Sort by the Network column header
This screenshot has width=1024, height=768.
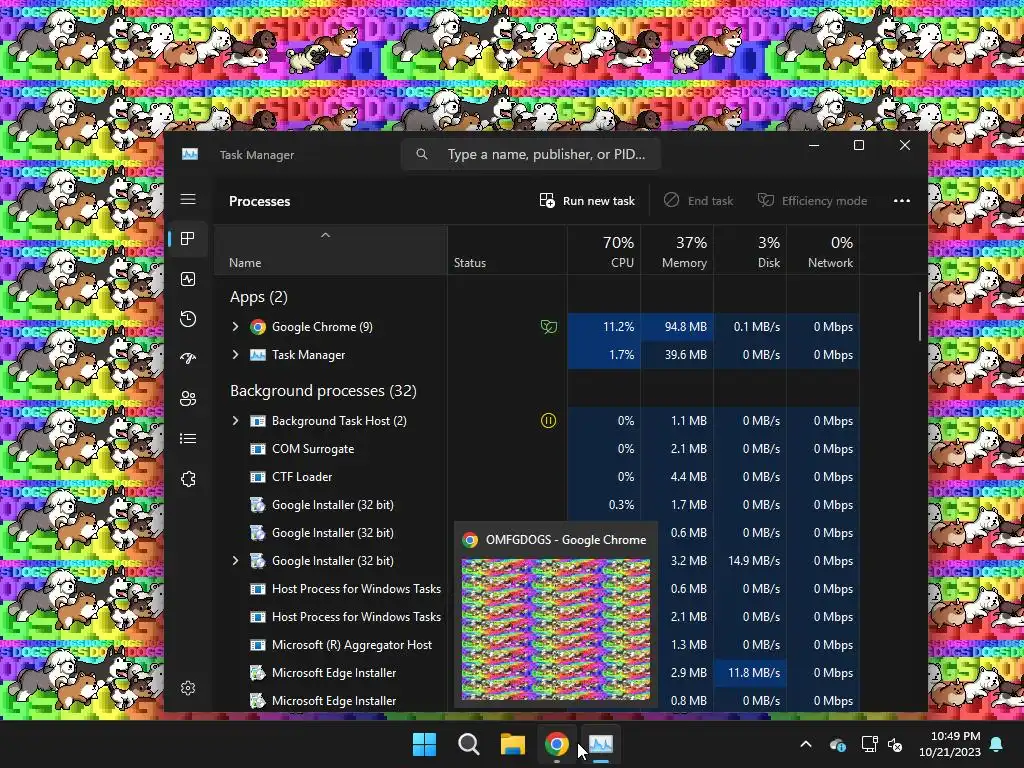pos(824,250)
